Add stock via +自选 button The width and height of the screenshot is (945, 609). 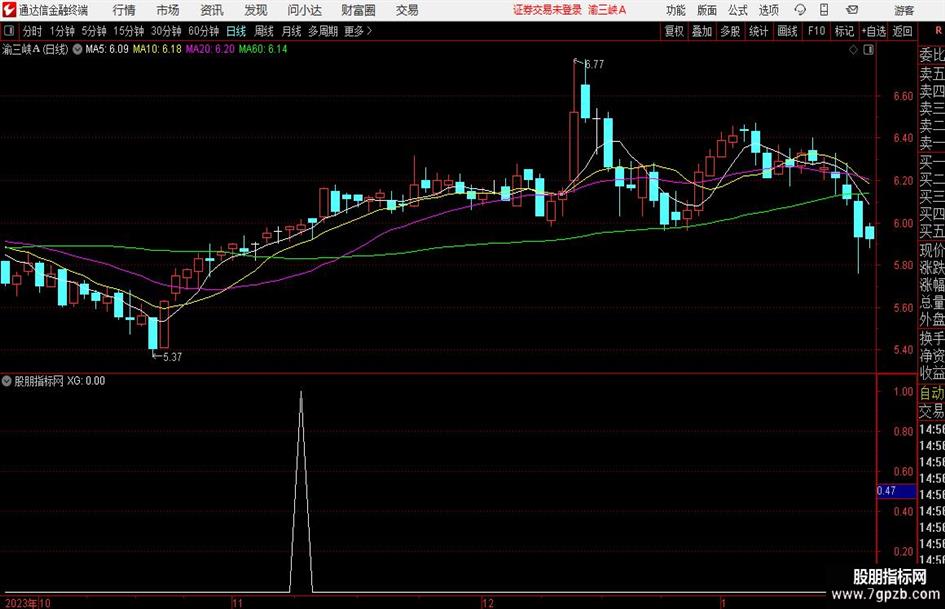point(874,31)
